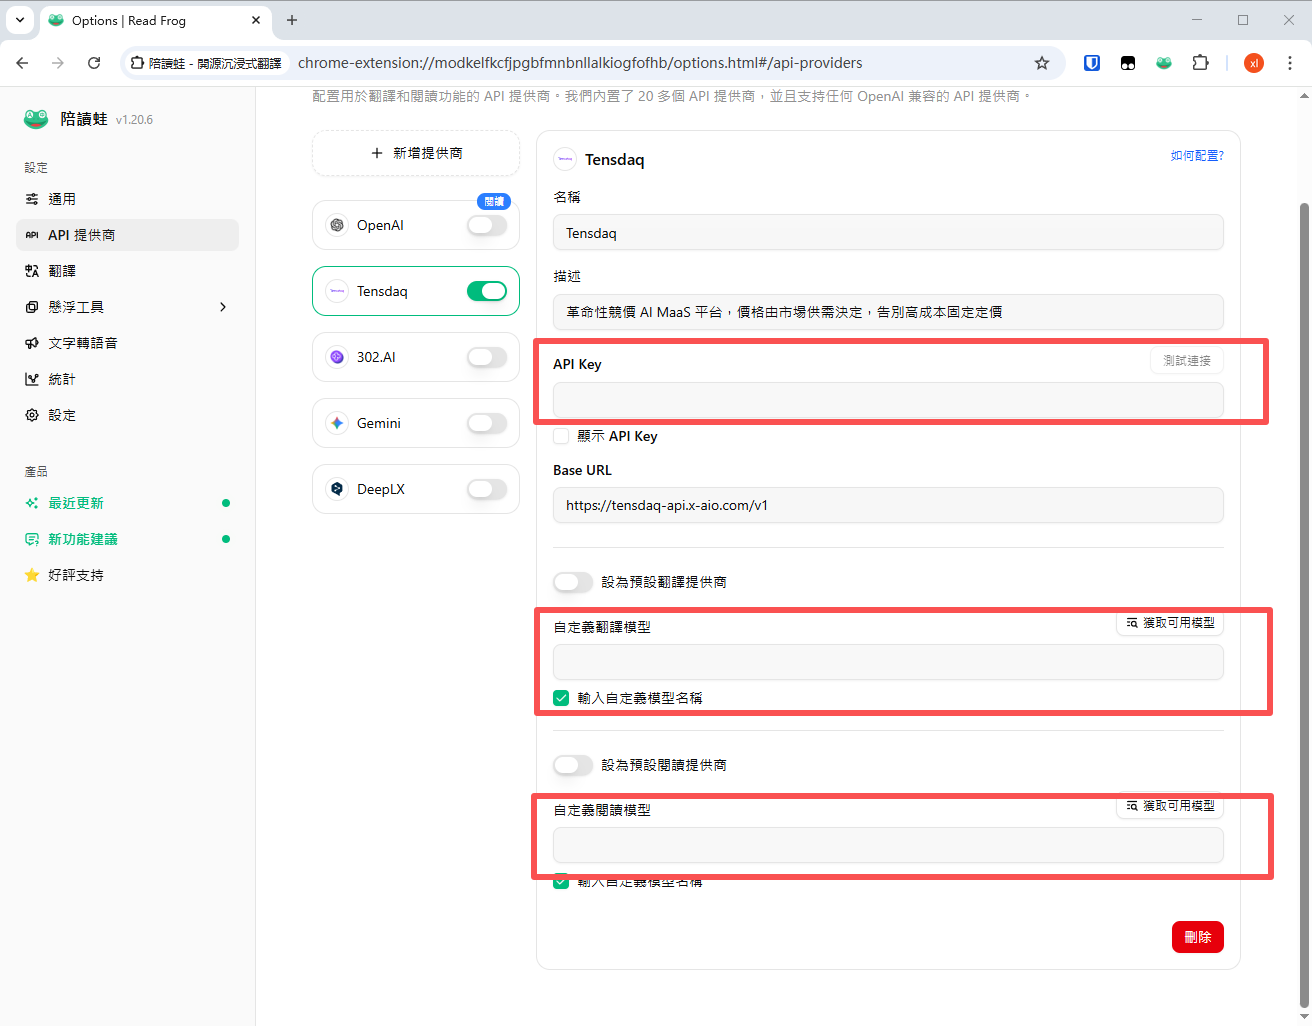Enable the OpenAI provider switch

pos(487,225)
